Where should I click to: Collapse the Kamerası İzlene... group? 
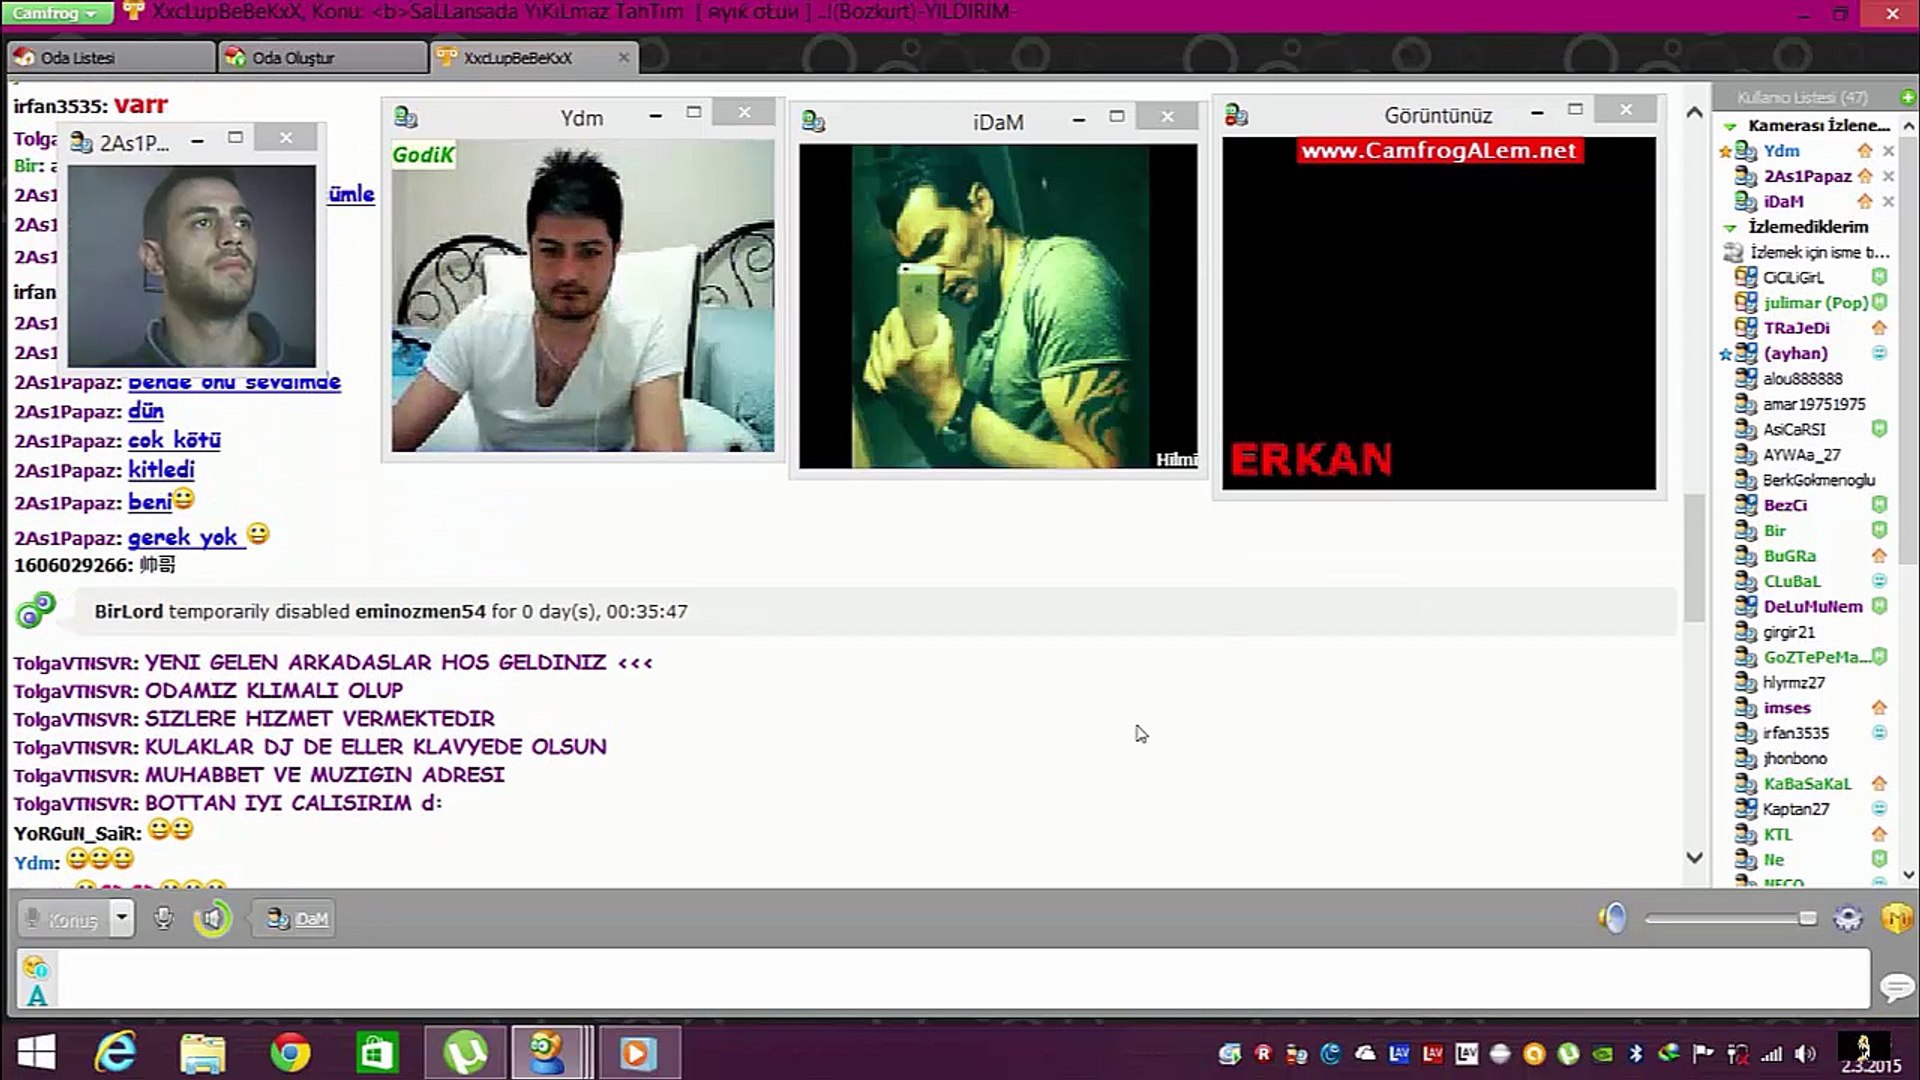(x=1730, y=126)
